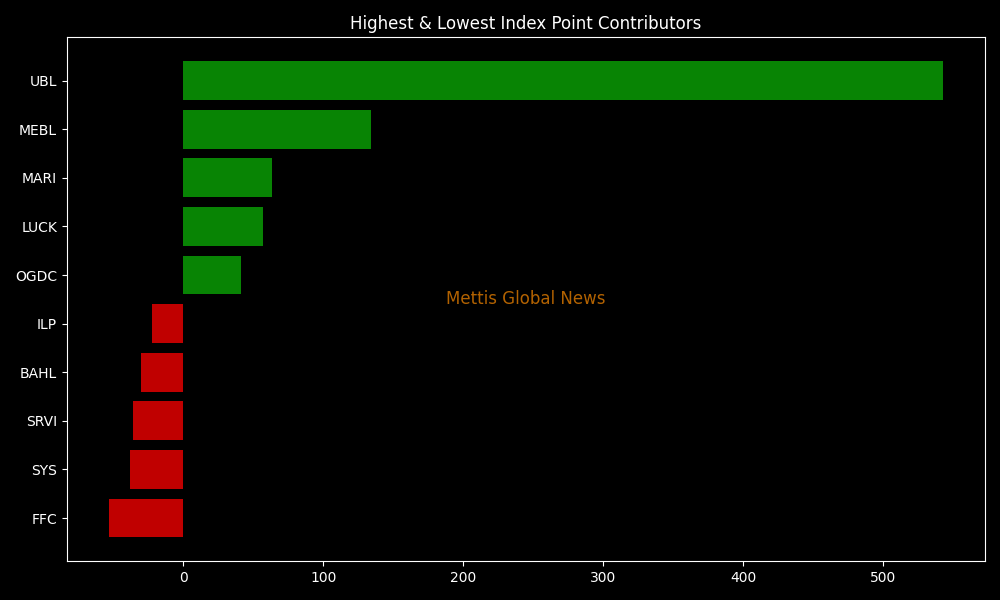Screen dimensions: 1000x600
Task: Click the x-axis tick label 500
Action: click(x=883, y=578)
